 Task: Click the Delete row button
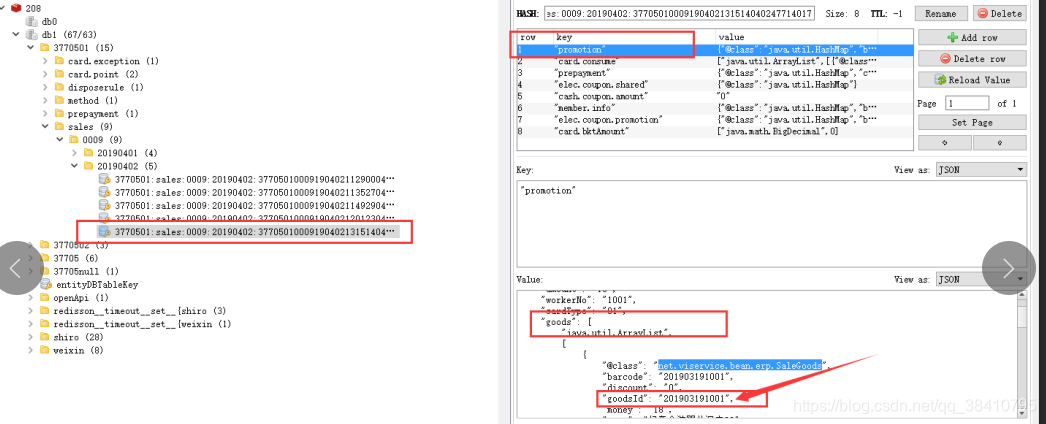[x=972, y=59]
